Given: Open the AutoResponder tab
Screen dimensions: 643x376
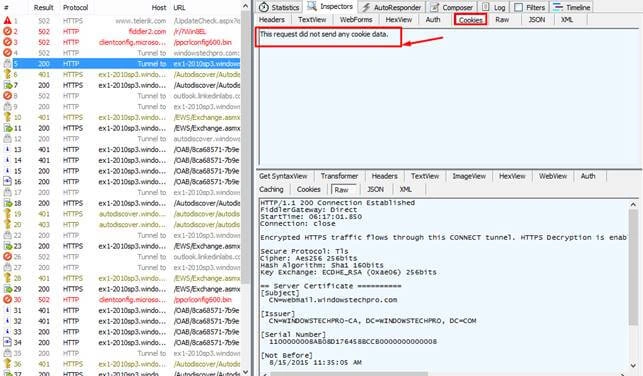Looking at the screenshot, I should pyautogui.click(x=392, y=7).
